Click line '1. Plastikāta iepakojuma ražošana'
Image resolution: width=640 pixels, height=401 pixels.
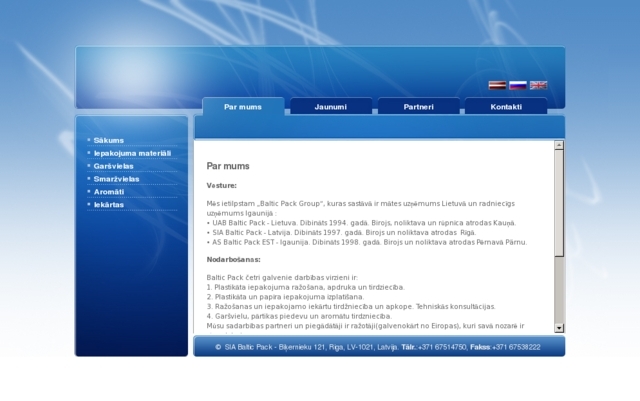coord(306,287)
